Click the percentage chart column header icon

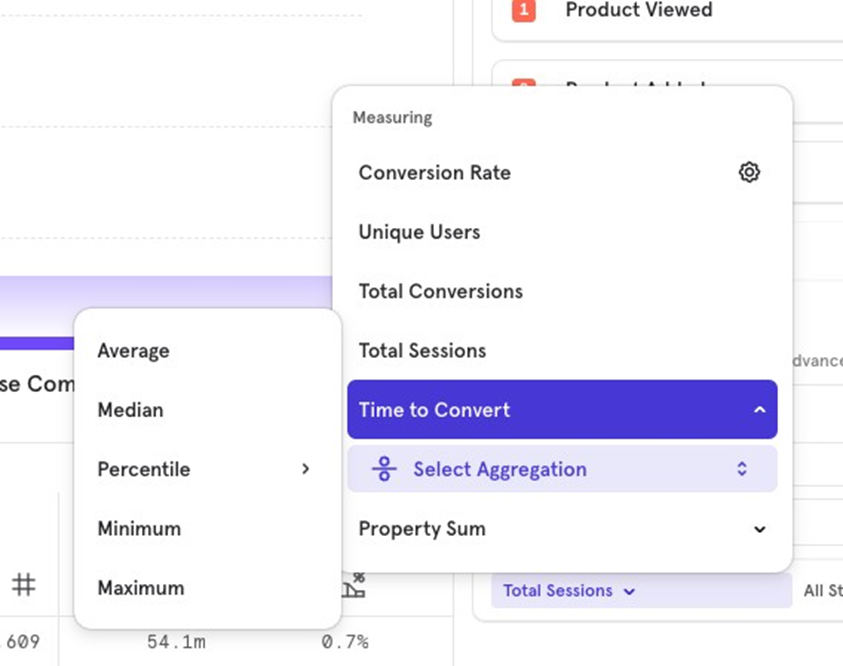click(x=352, y=585)
